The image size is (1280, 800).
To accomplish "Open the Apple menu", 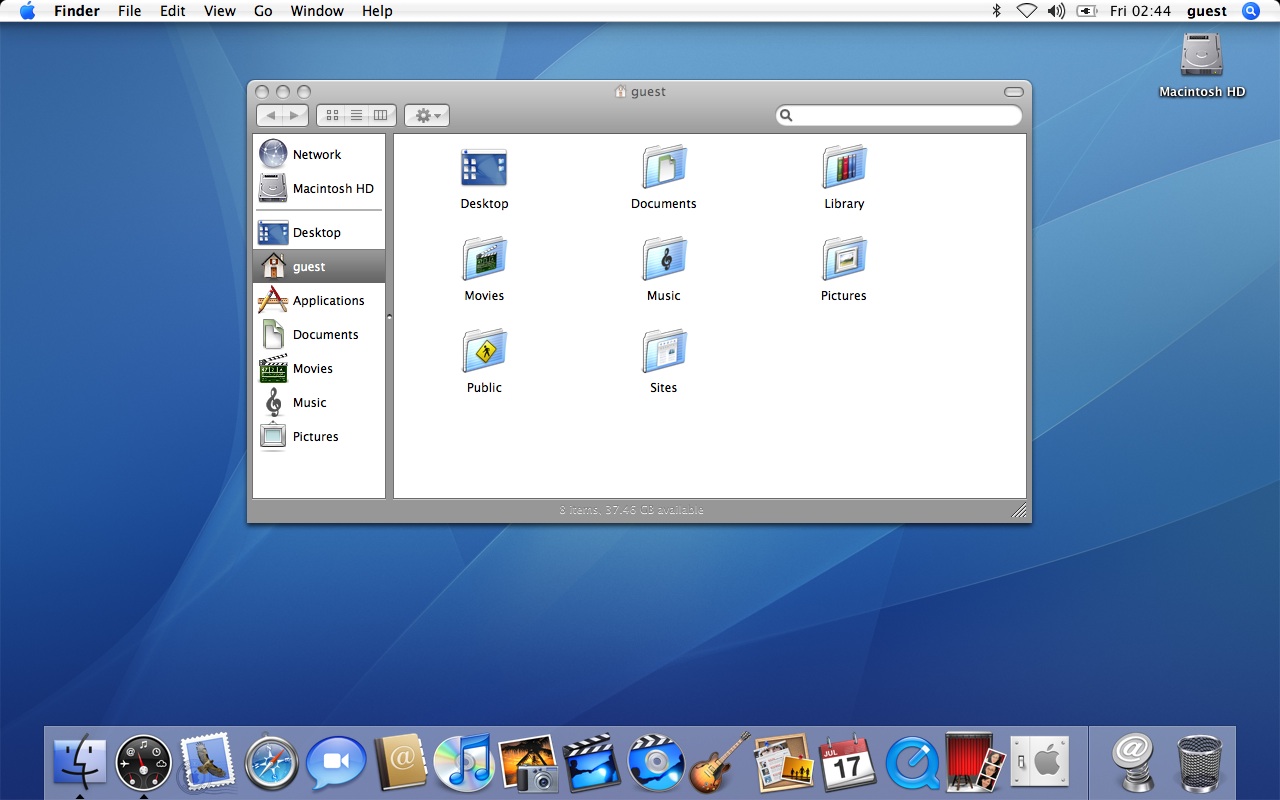I will coord(27,11).
